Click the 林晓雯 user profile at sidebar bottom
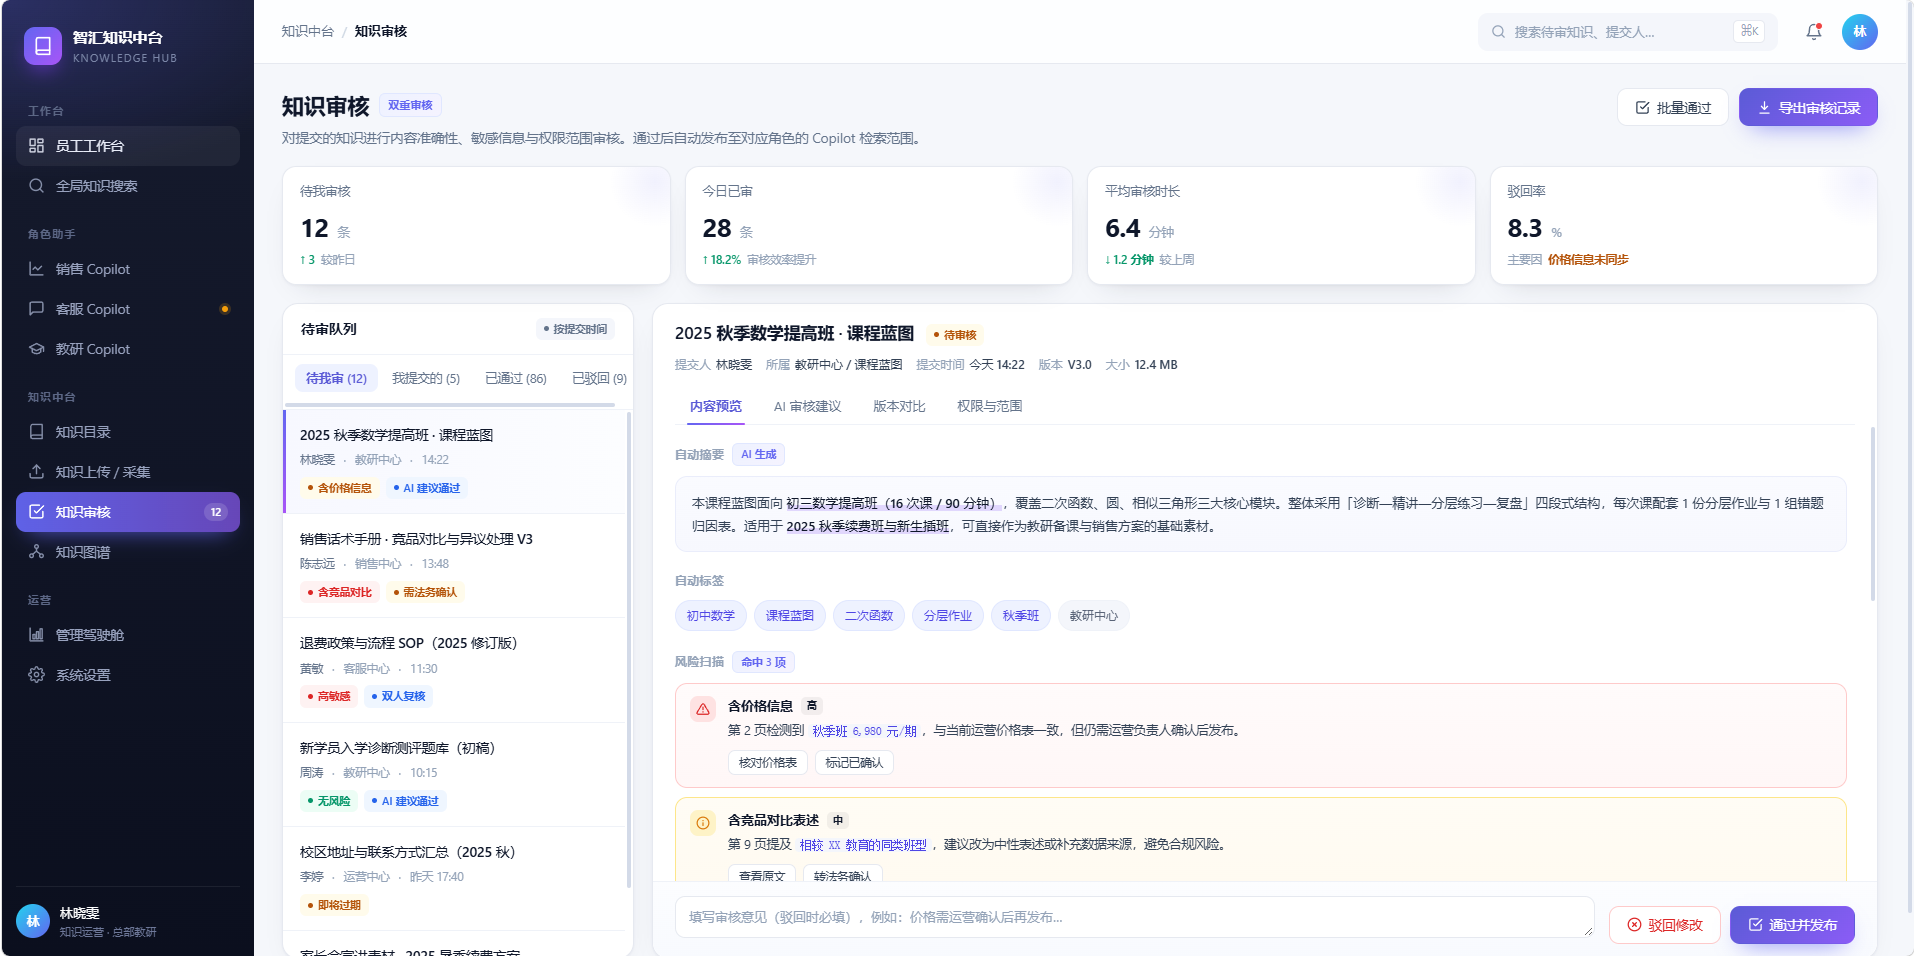This screenshot has height=956, width=1914. (x=128, y=921)
